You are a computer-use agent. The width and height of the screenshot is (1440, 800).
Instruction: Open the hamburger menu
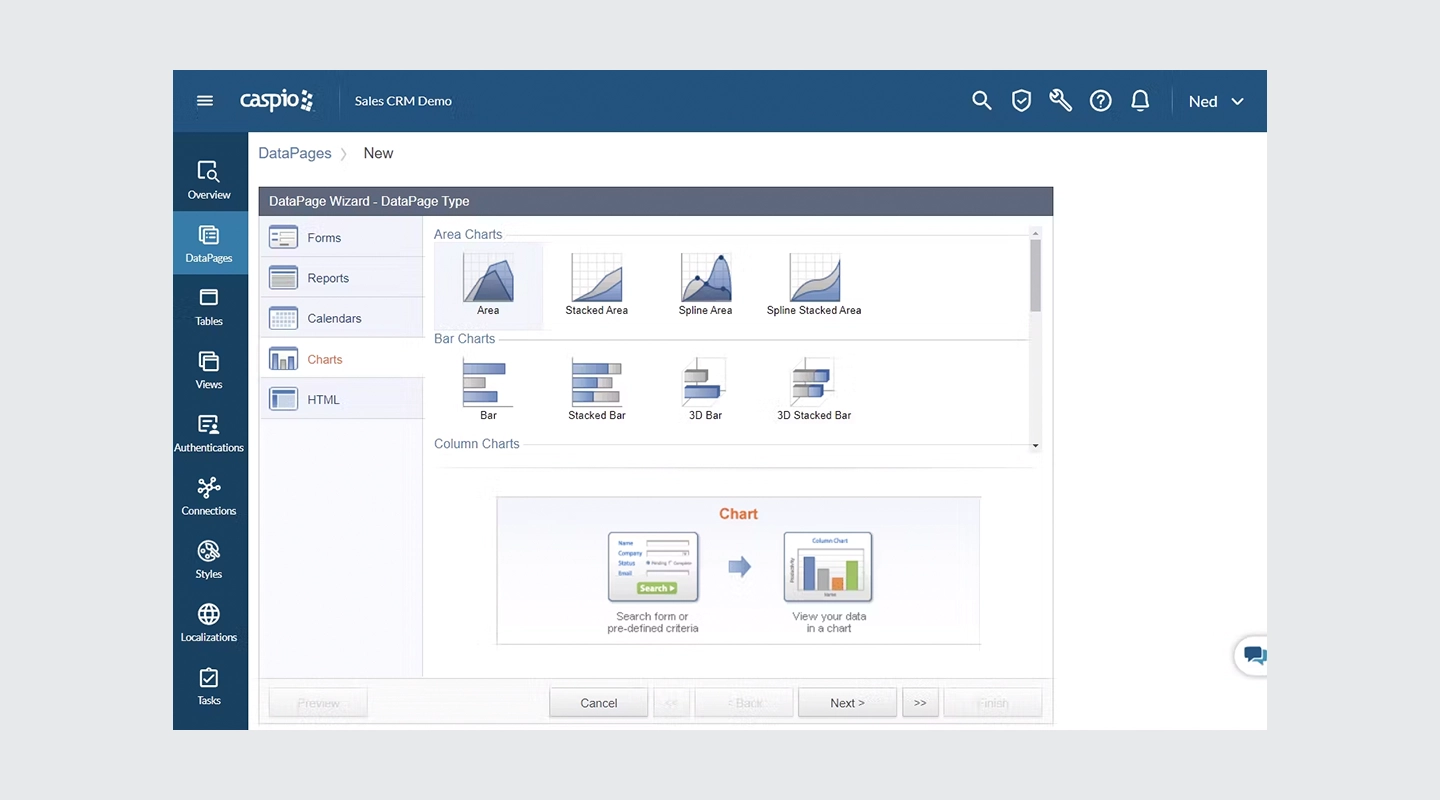(205, 101)
